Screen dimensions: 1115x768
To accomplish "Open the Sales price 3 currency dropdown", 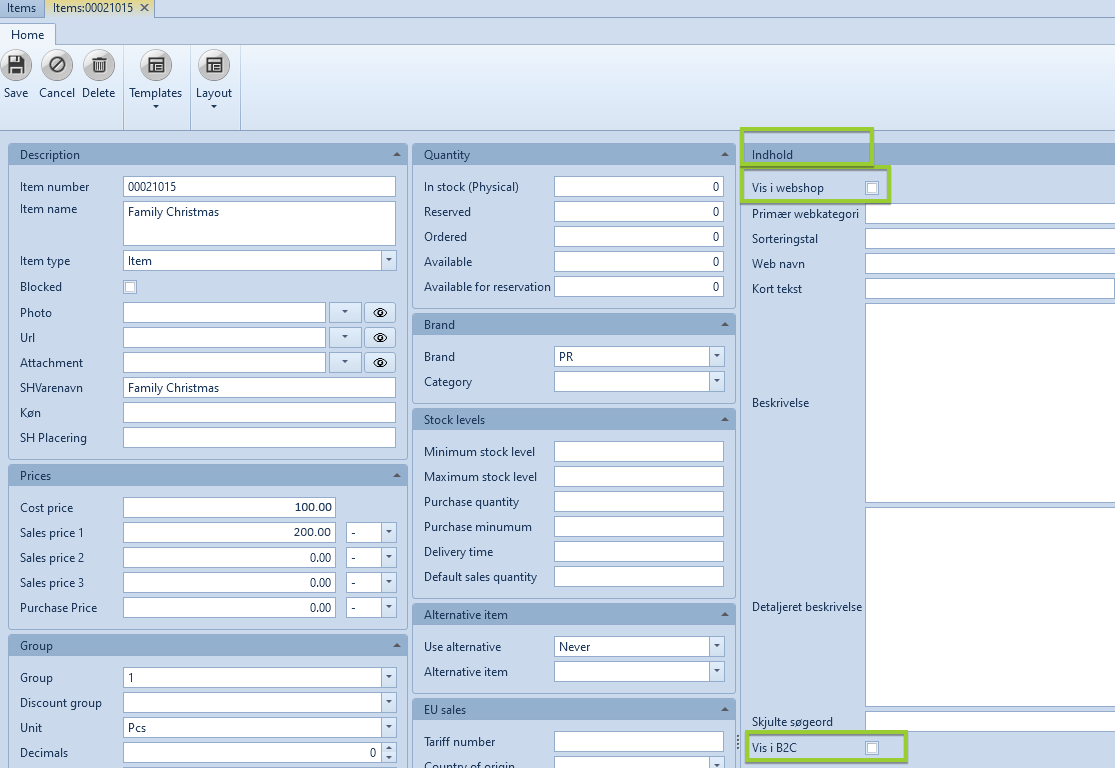I will point(389,582).
